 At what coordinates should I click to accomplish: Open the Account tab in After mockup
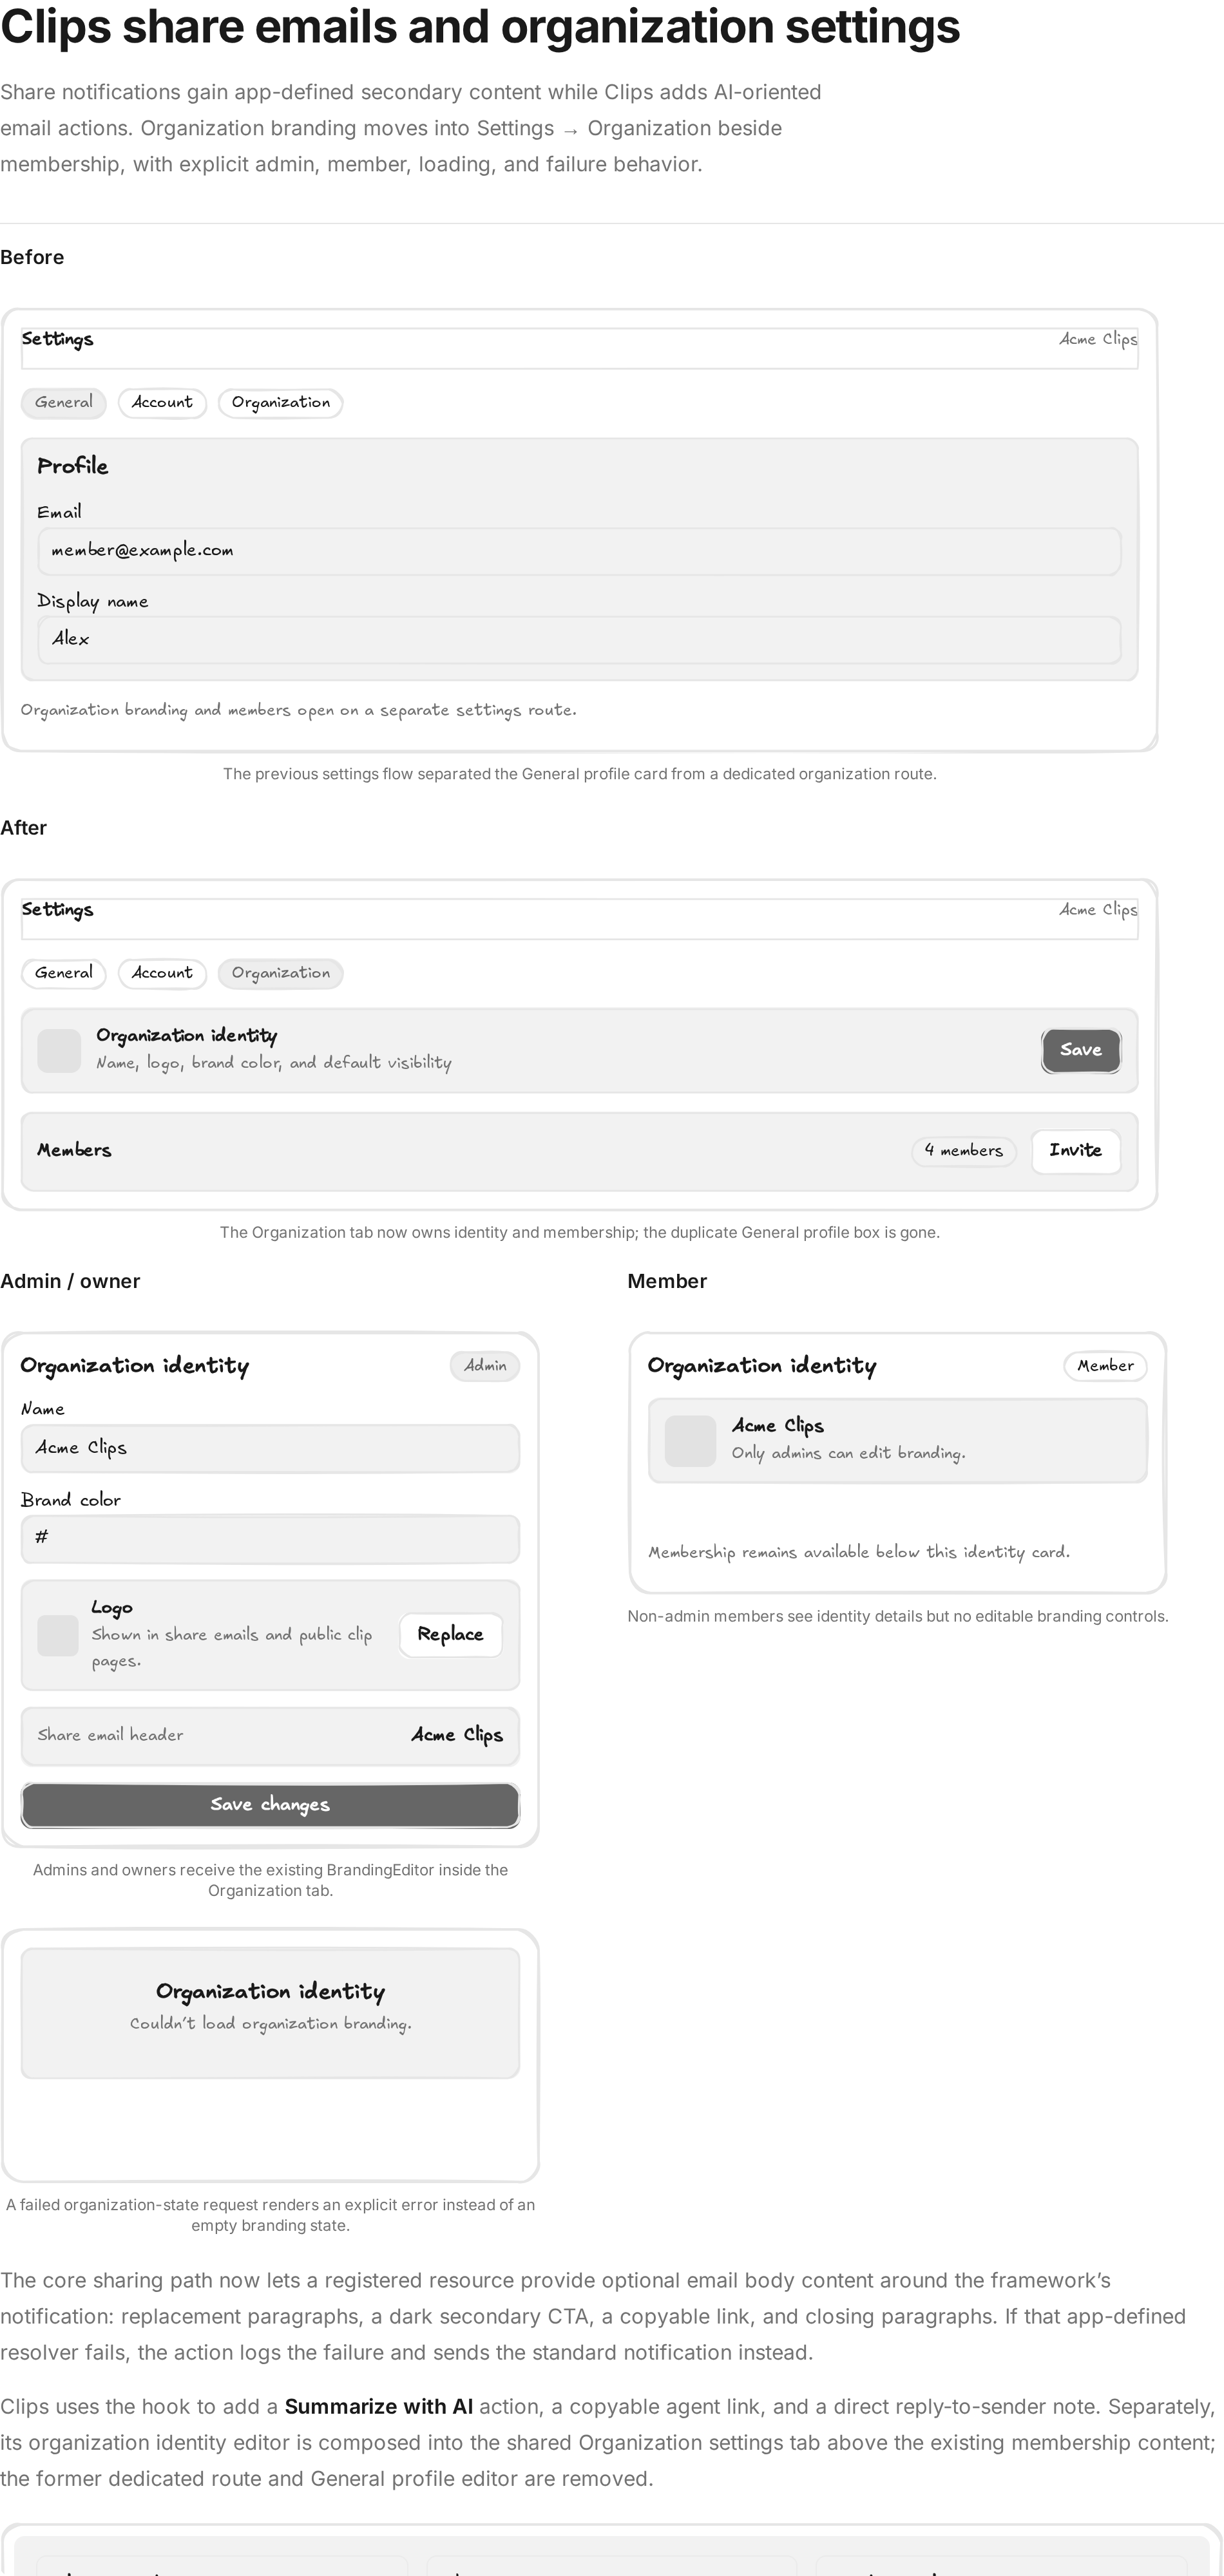tap(162, 973)
